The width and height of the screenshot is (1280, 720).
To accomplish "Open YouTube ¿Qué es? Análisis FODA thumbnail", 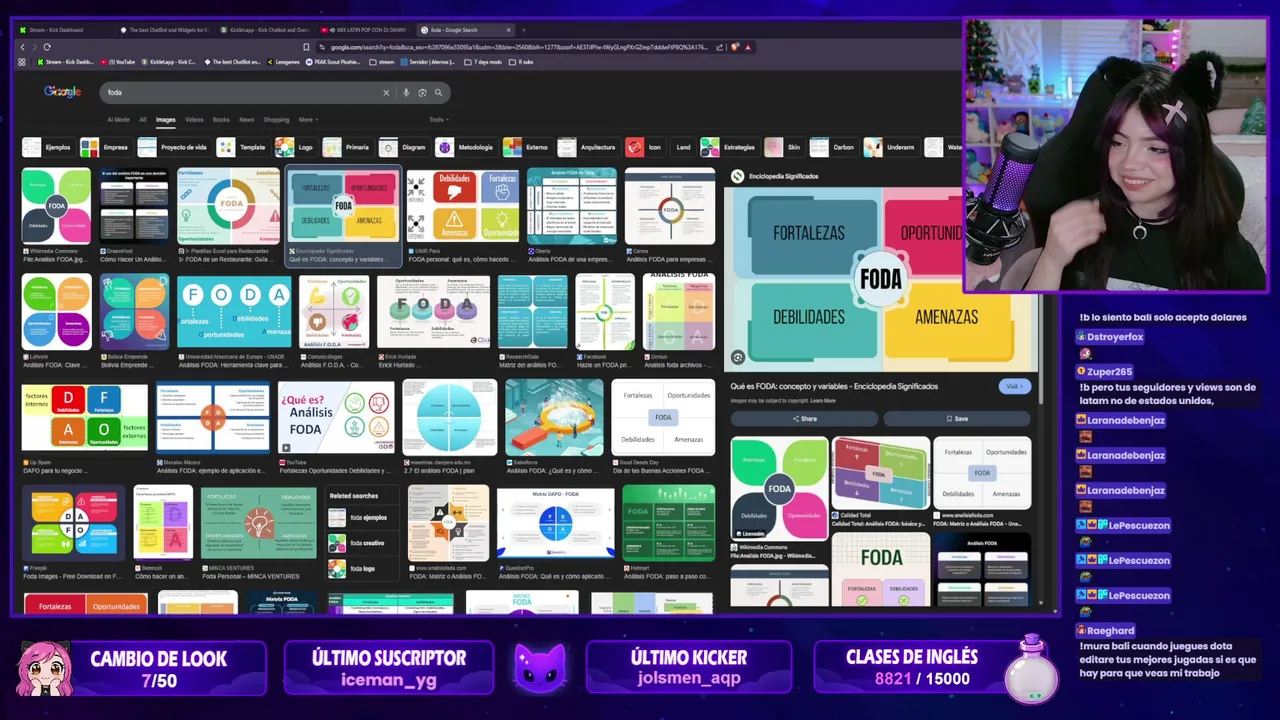I will pos(336,418).
